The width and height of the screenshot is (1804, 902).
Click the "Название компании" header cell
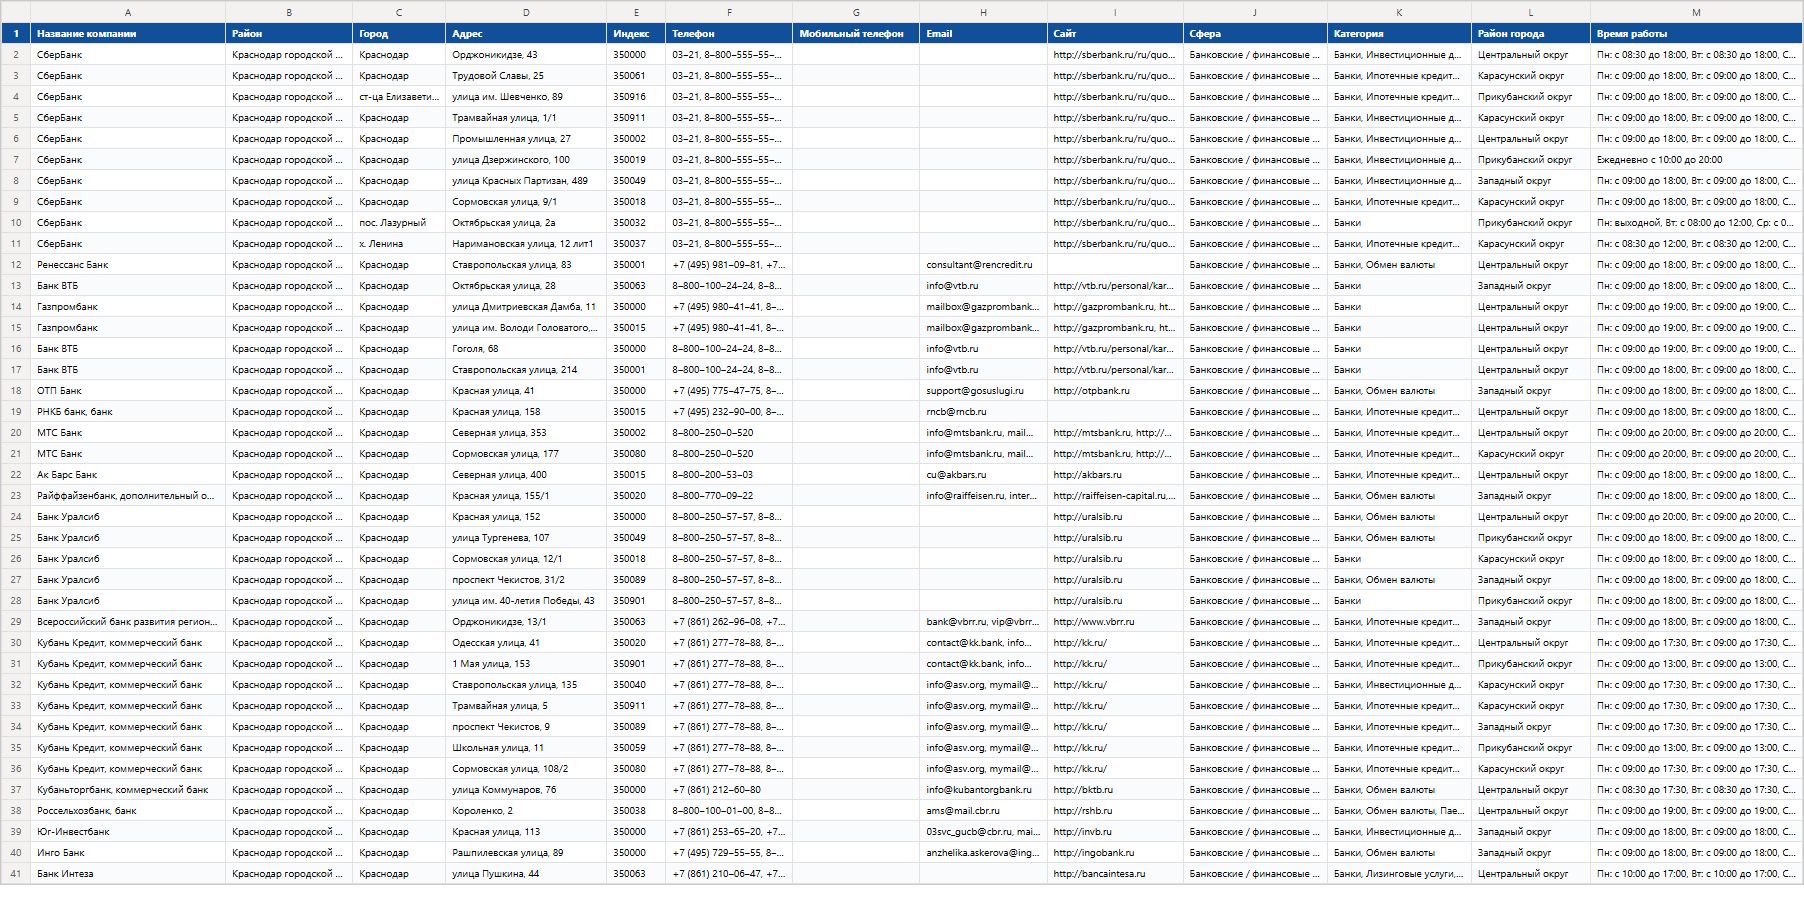128,34
